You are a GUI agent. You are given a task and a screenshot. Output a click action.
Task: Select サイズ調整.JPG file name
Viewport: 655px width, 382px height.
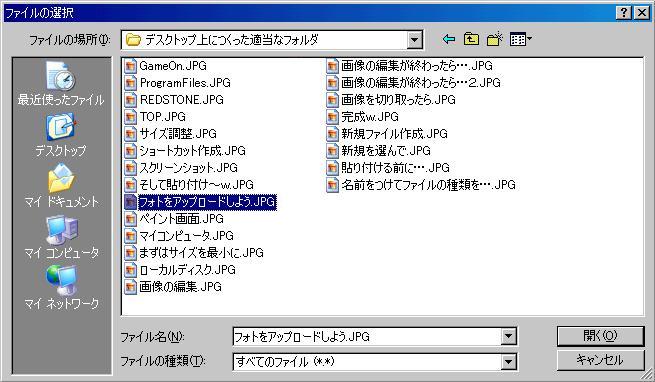[178, 134]
